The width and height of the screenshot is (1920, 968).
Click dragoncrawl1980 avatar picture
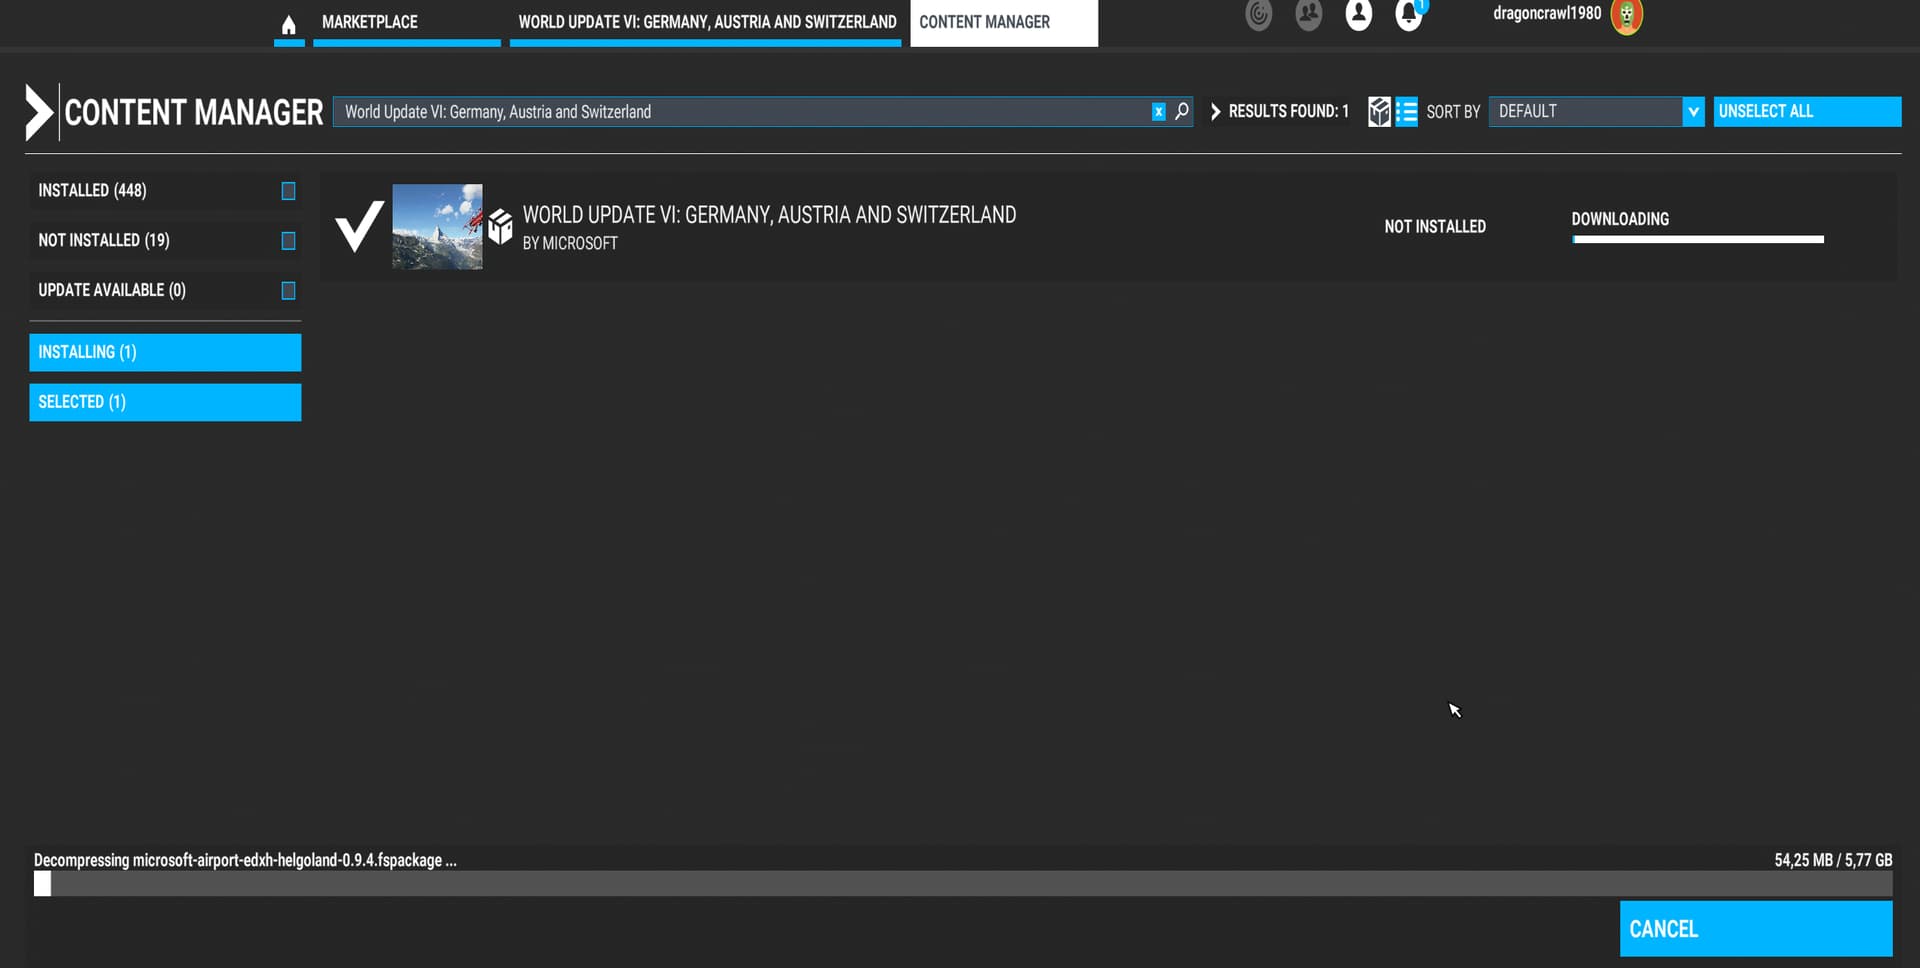(1626, 16)
